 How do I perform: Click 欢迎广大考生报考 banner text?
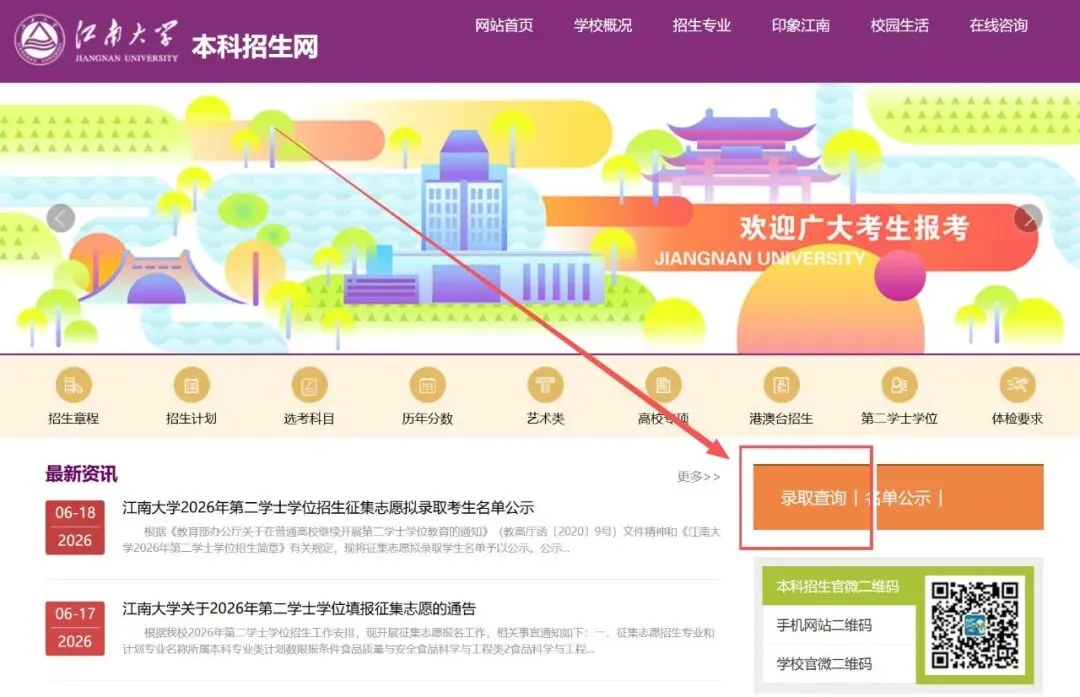pyautogui.click(x=854, y=227)
